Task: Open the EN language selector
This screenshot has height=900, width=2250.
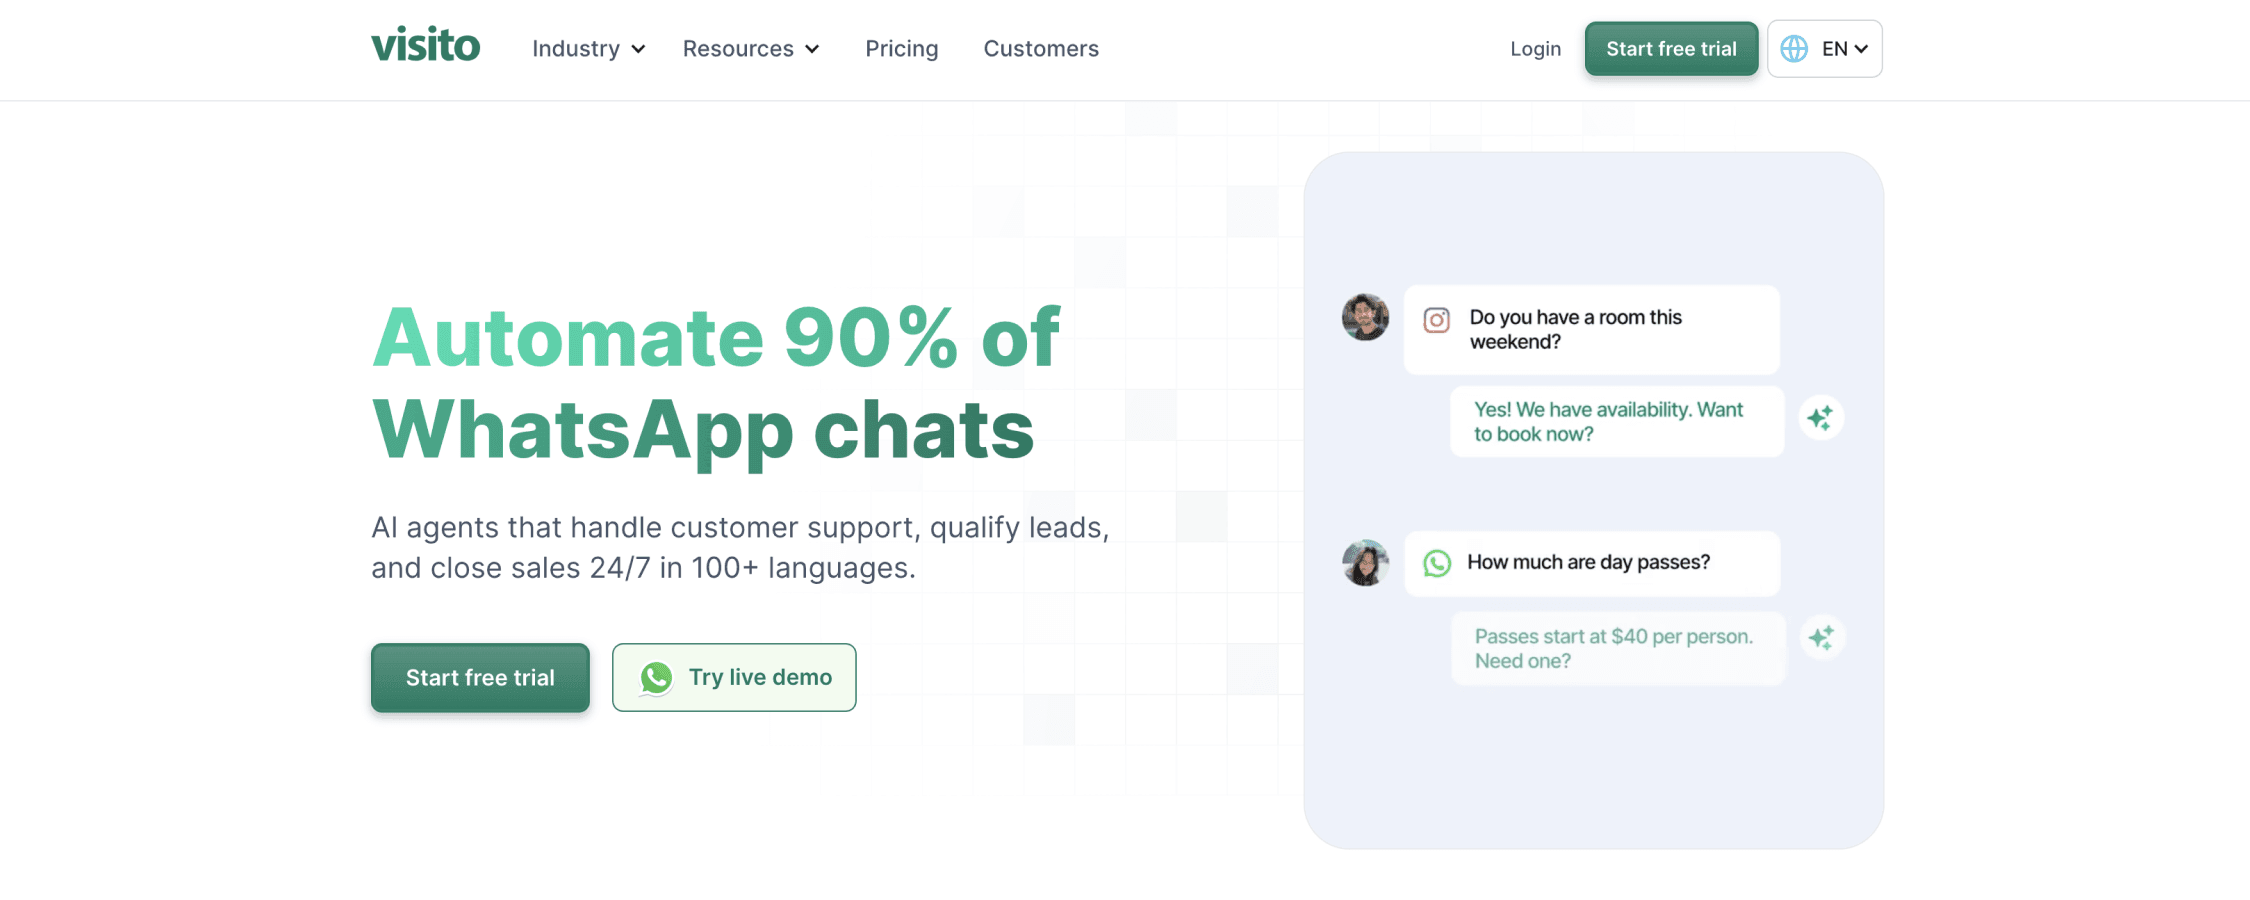Action: (1844, 49)
